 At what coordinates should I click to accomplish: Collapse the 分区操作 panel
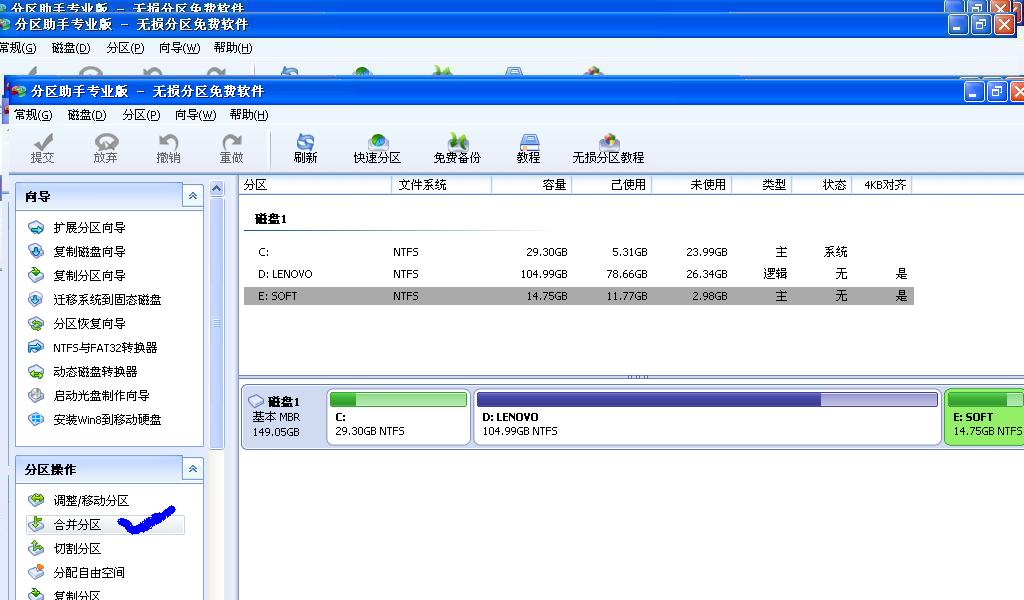(193, 469)
